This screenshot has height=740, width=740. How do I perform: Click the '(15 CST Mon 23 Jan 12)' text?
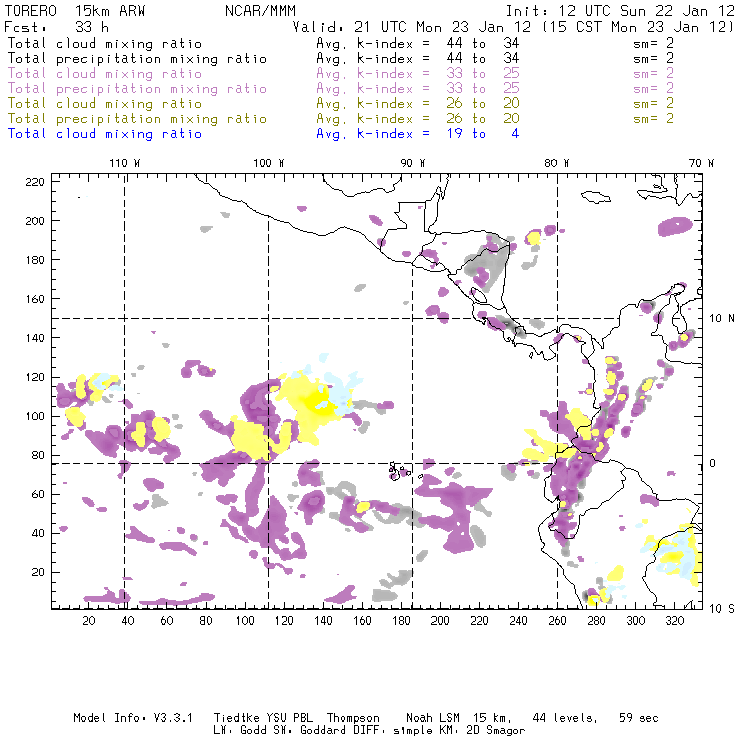tap(638, 27)
